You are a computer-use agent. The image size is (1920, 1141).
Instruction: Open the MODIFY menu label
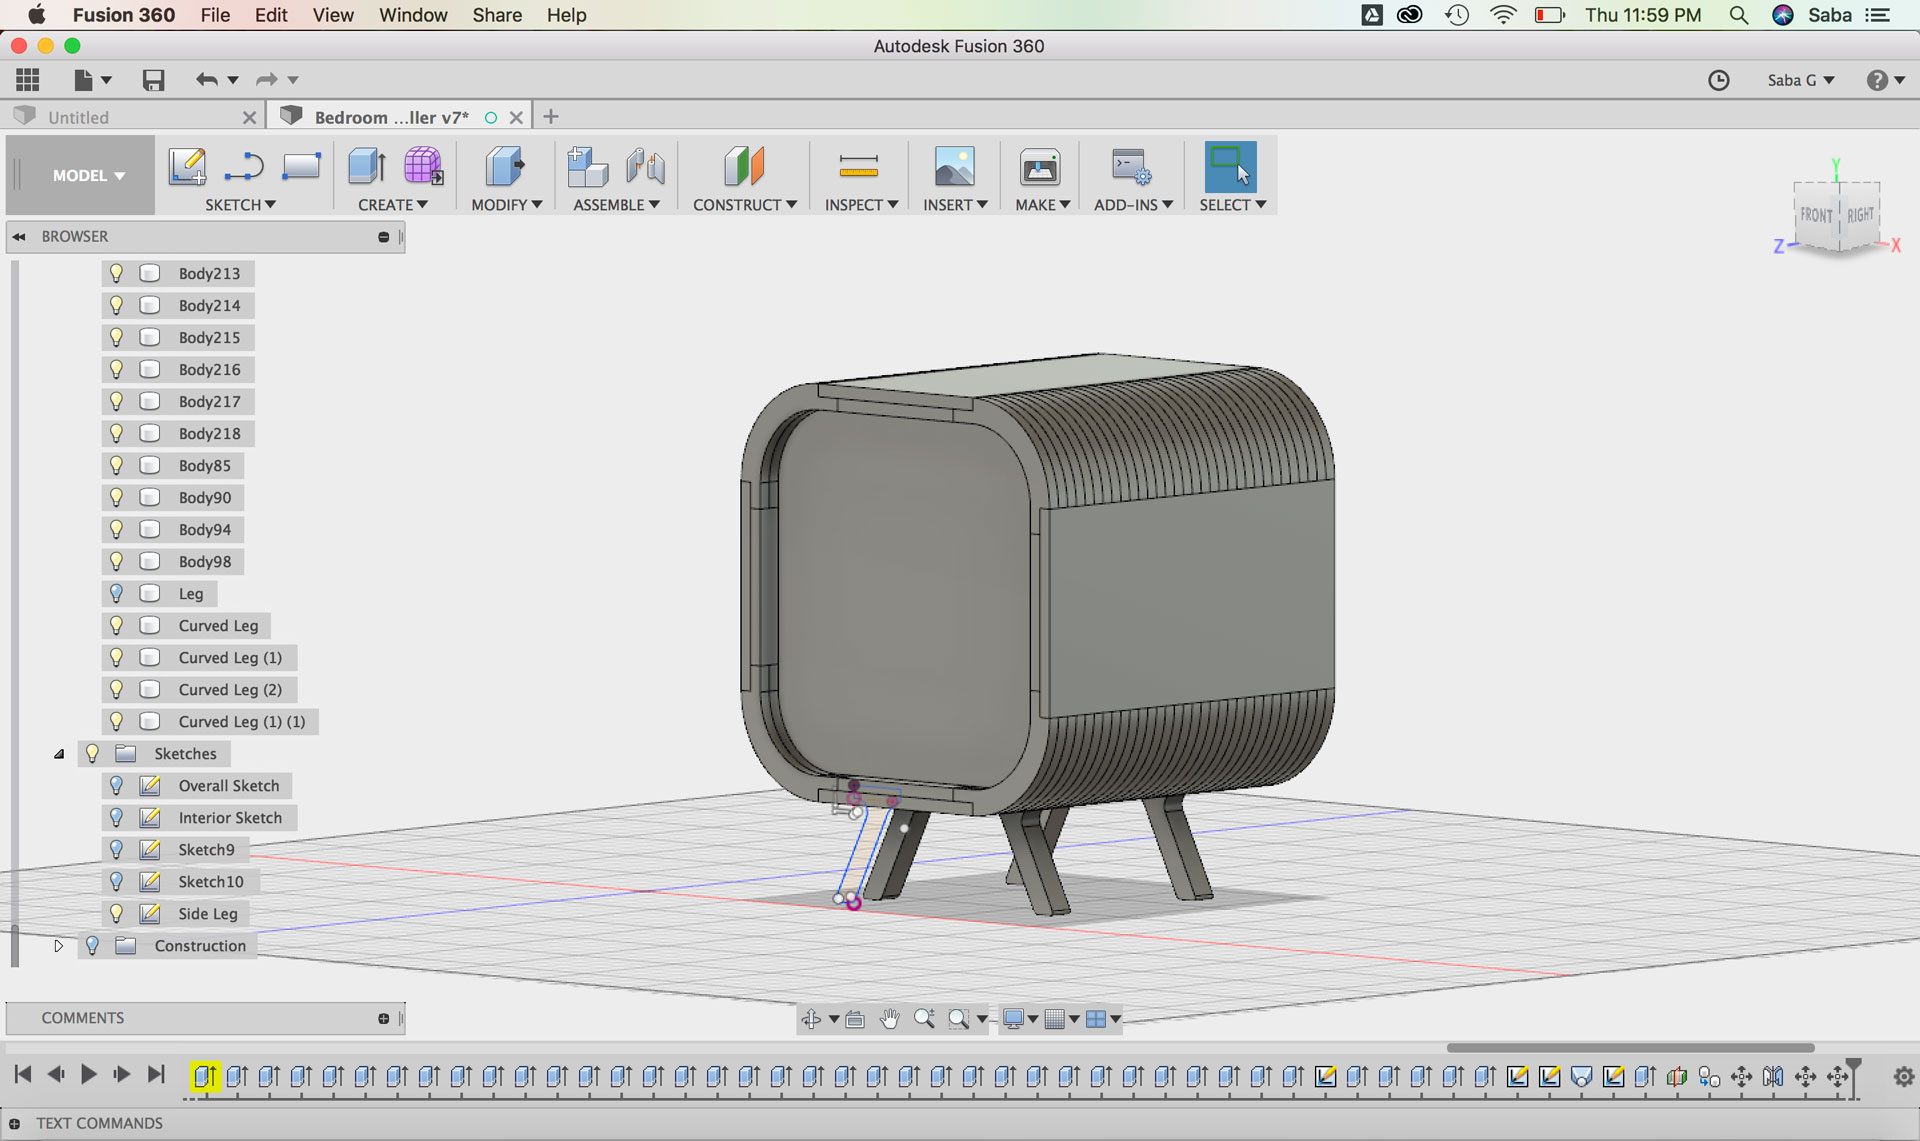pos(506,204)
